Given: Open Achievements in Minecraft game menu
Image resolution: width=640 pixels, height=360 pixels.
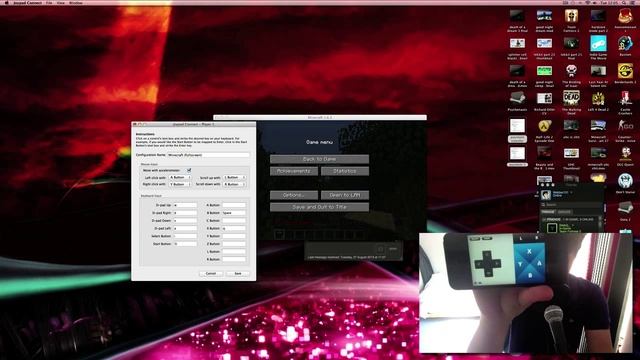Looking at the screenshot, I should (294, 171).
